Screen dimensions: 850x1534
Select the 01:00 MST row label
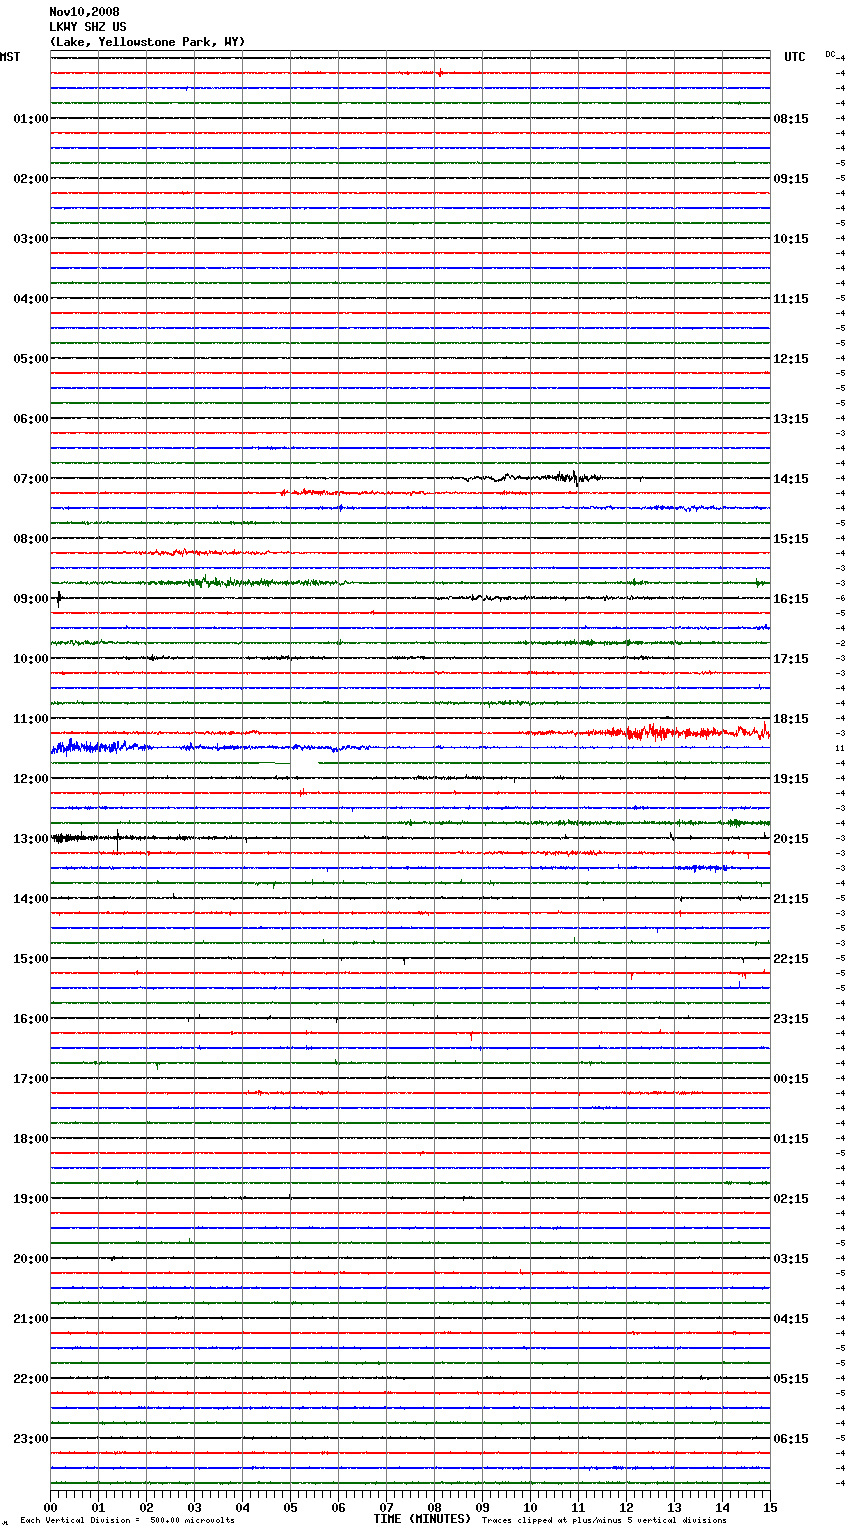(30, 119)
